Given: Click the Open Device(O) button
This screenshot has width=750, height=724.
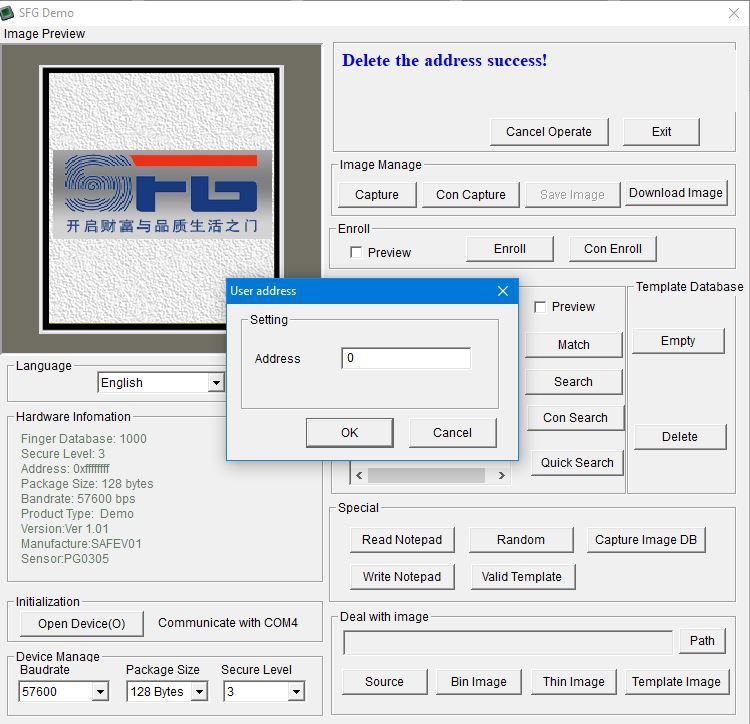Looking at the screenshot, I should pyautogui.click(x=82, y=624).
